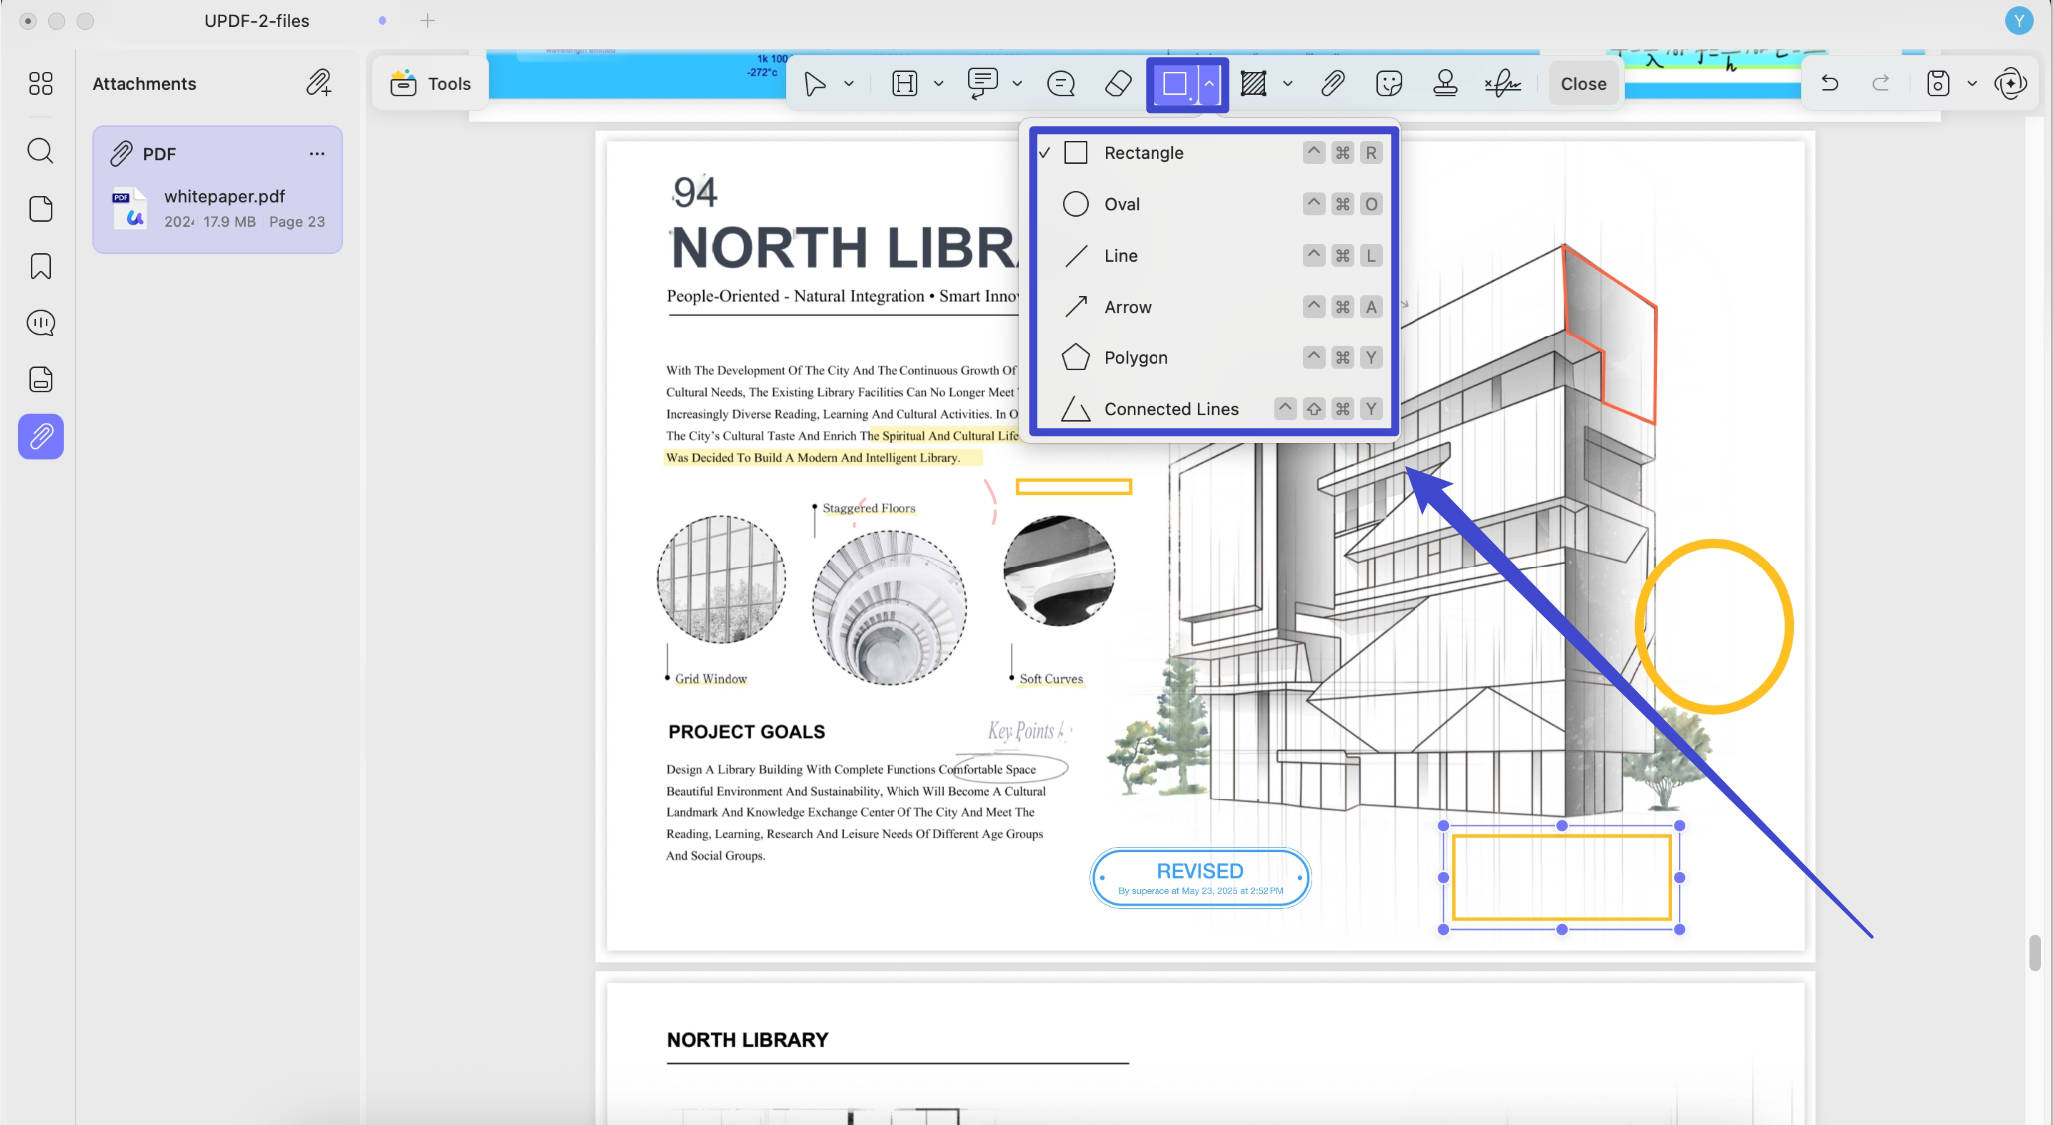This screenshot has height=1125, width=2054.
Task: Switch shape to Oval
Action: pyautogui.click(x=1213, y=204)
